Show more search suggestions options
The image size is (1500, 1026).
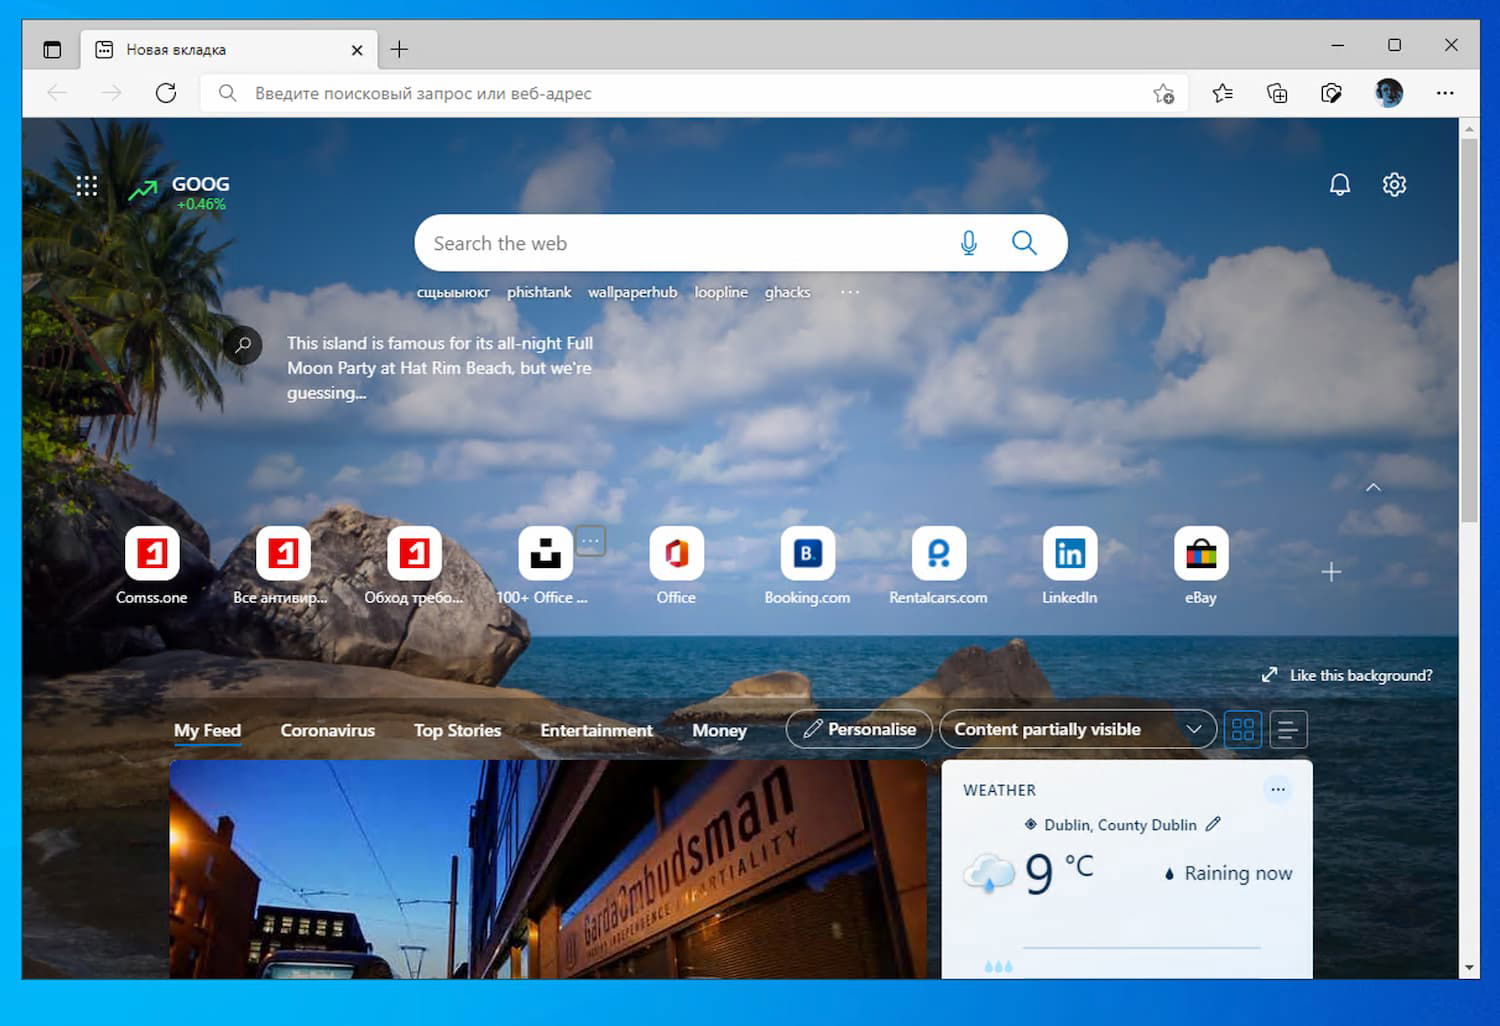850,292
